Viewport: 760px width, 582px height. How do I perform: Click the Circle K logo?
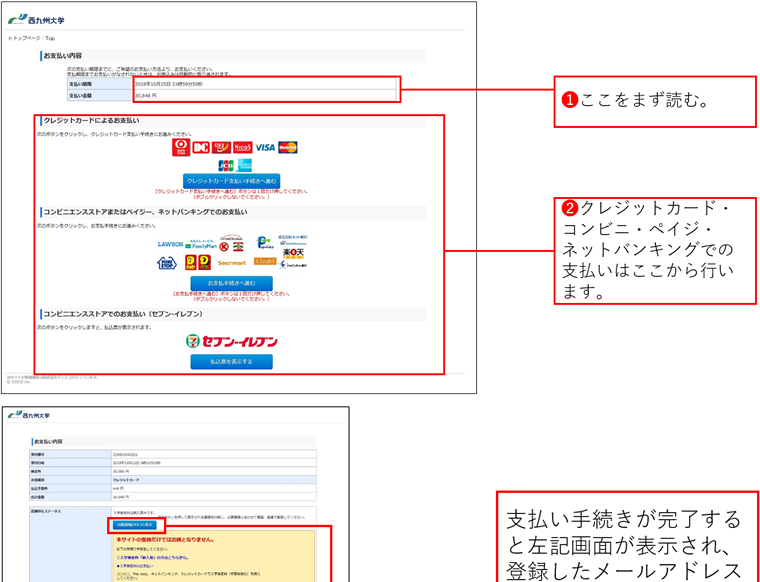(224, 247)
